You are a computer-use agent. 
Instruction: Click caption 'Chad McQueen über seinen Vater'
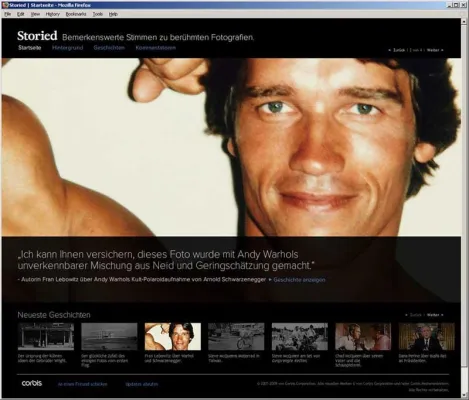click(x=359, y=361)
